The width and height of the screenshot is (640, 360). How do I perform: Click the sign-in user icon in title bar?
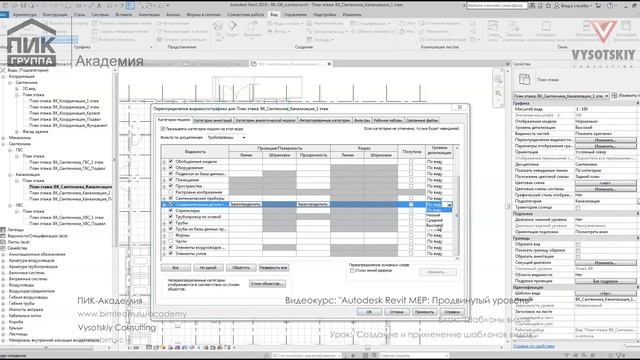point(557,6)
